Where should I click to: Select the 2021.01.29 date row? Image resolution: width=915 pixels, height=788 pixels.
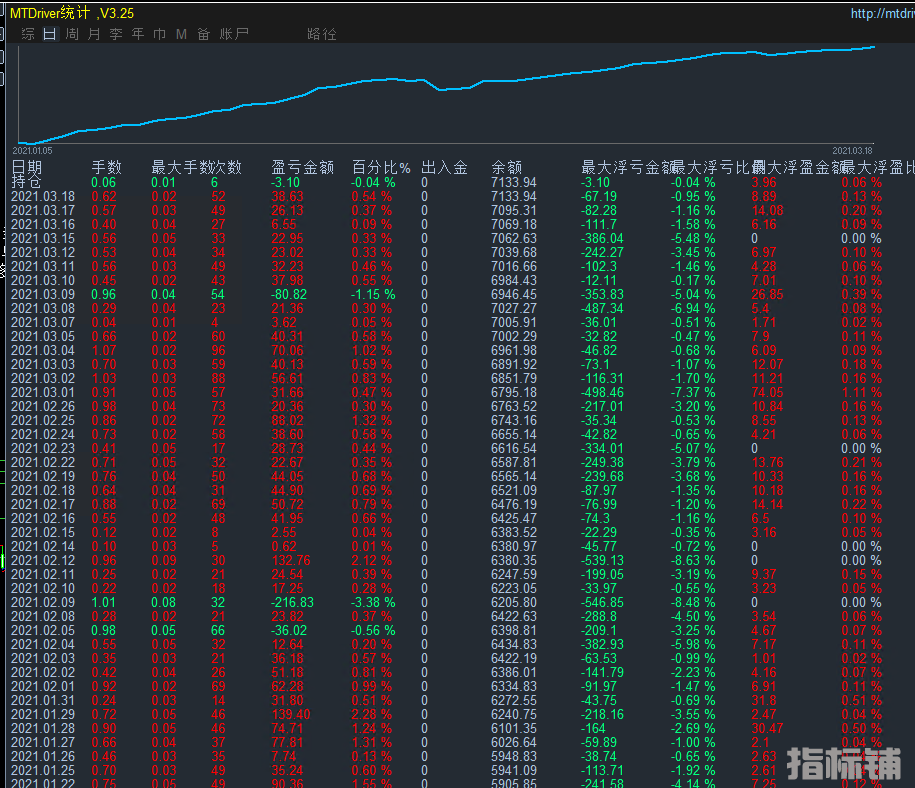pyautogui.click(x=43, y=715)
